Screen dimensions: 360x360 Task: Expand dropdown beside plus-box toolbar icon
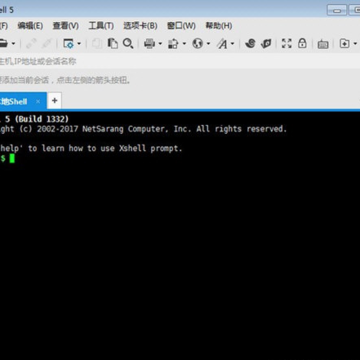click(x=355, y=44)
